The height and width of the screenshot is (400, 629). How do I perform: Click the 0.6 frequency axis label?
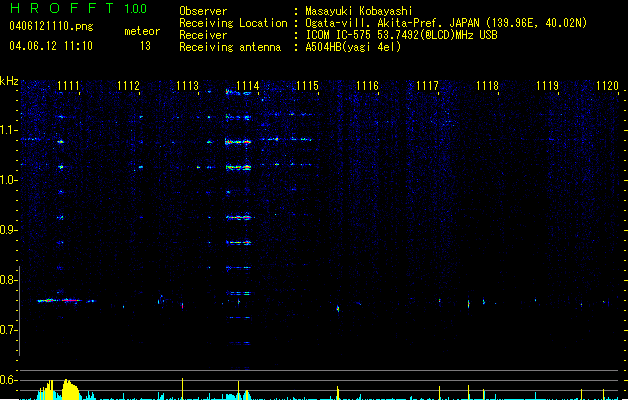(8, 380)
